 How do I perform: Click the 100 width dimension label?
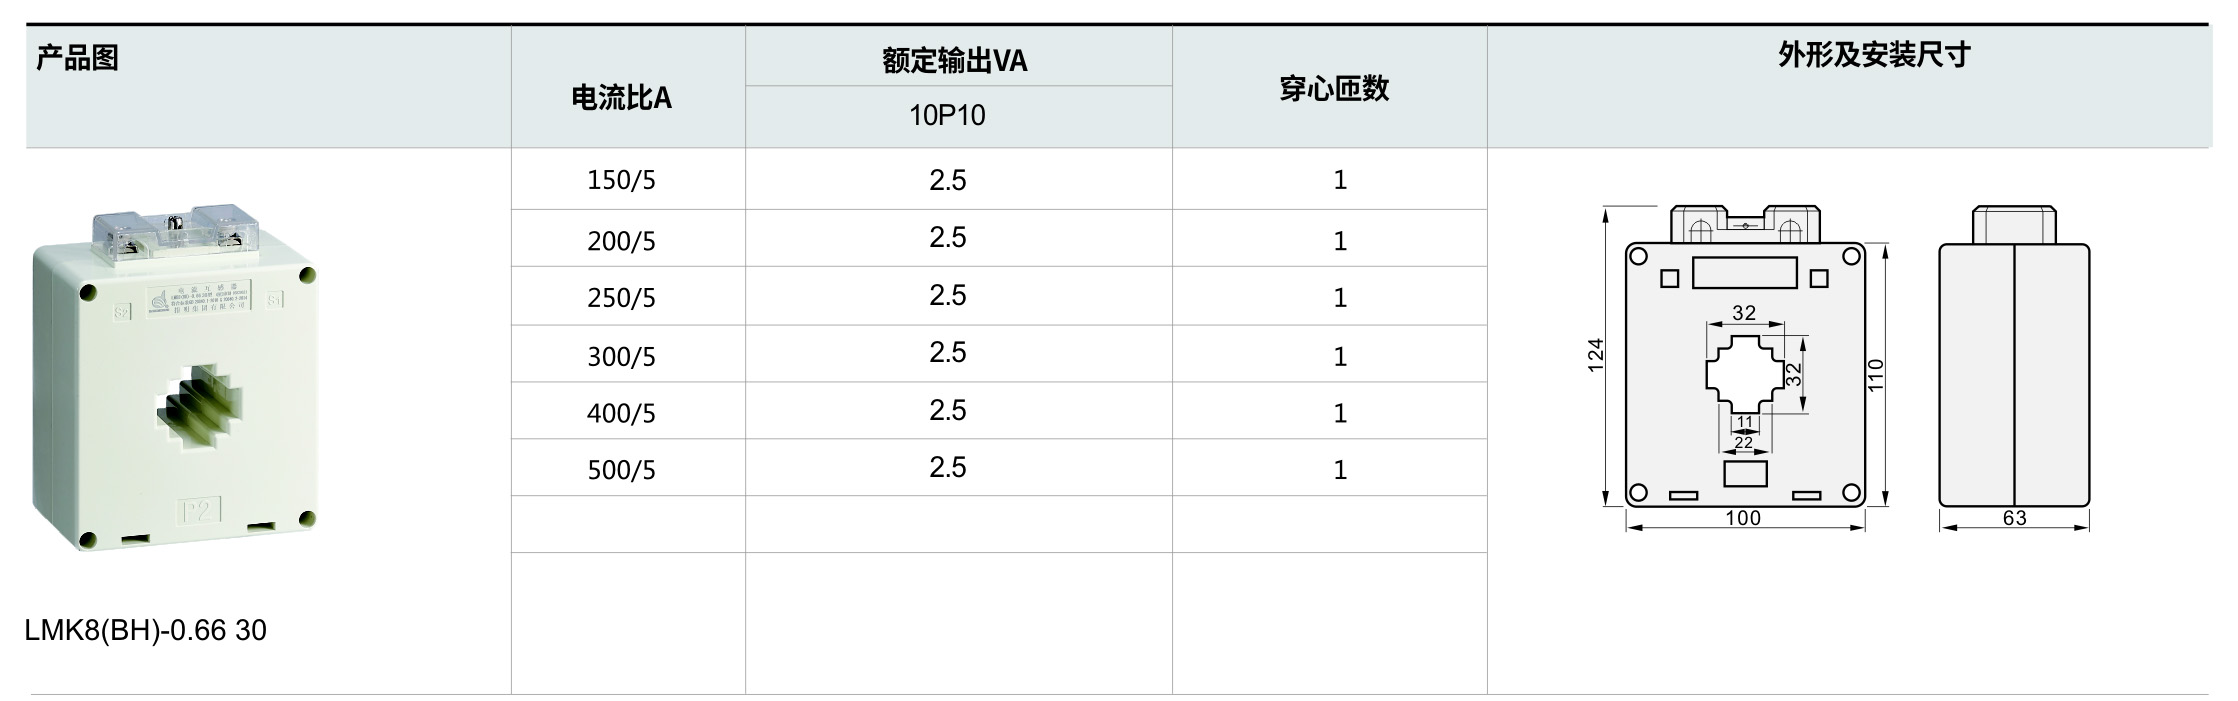[1743, 518]
